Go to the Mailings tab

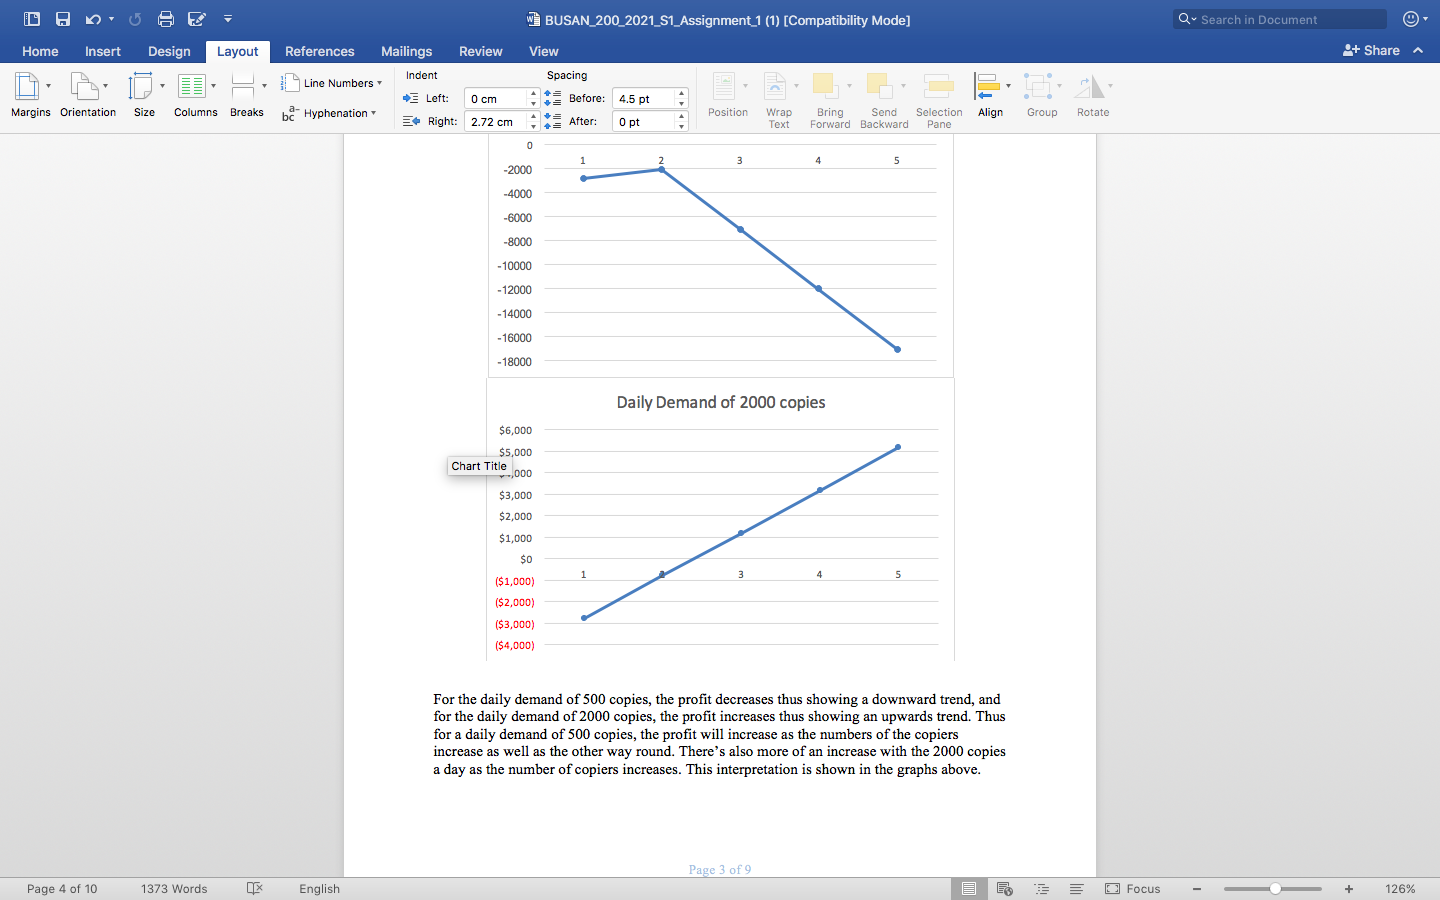(407, 51)
